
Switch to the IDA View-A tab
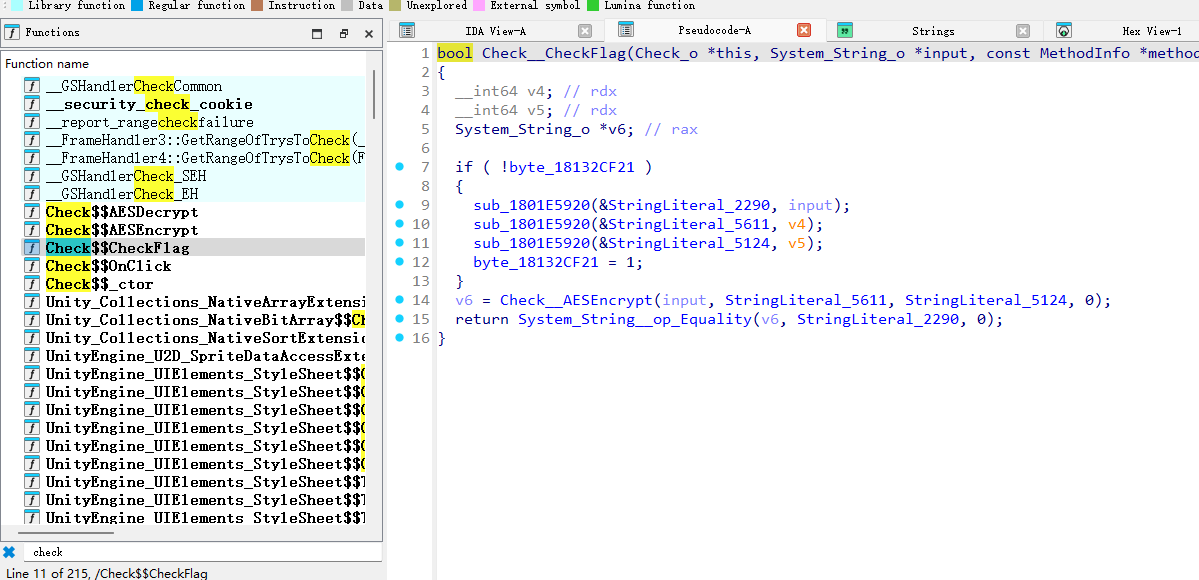tap(496, 31)
